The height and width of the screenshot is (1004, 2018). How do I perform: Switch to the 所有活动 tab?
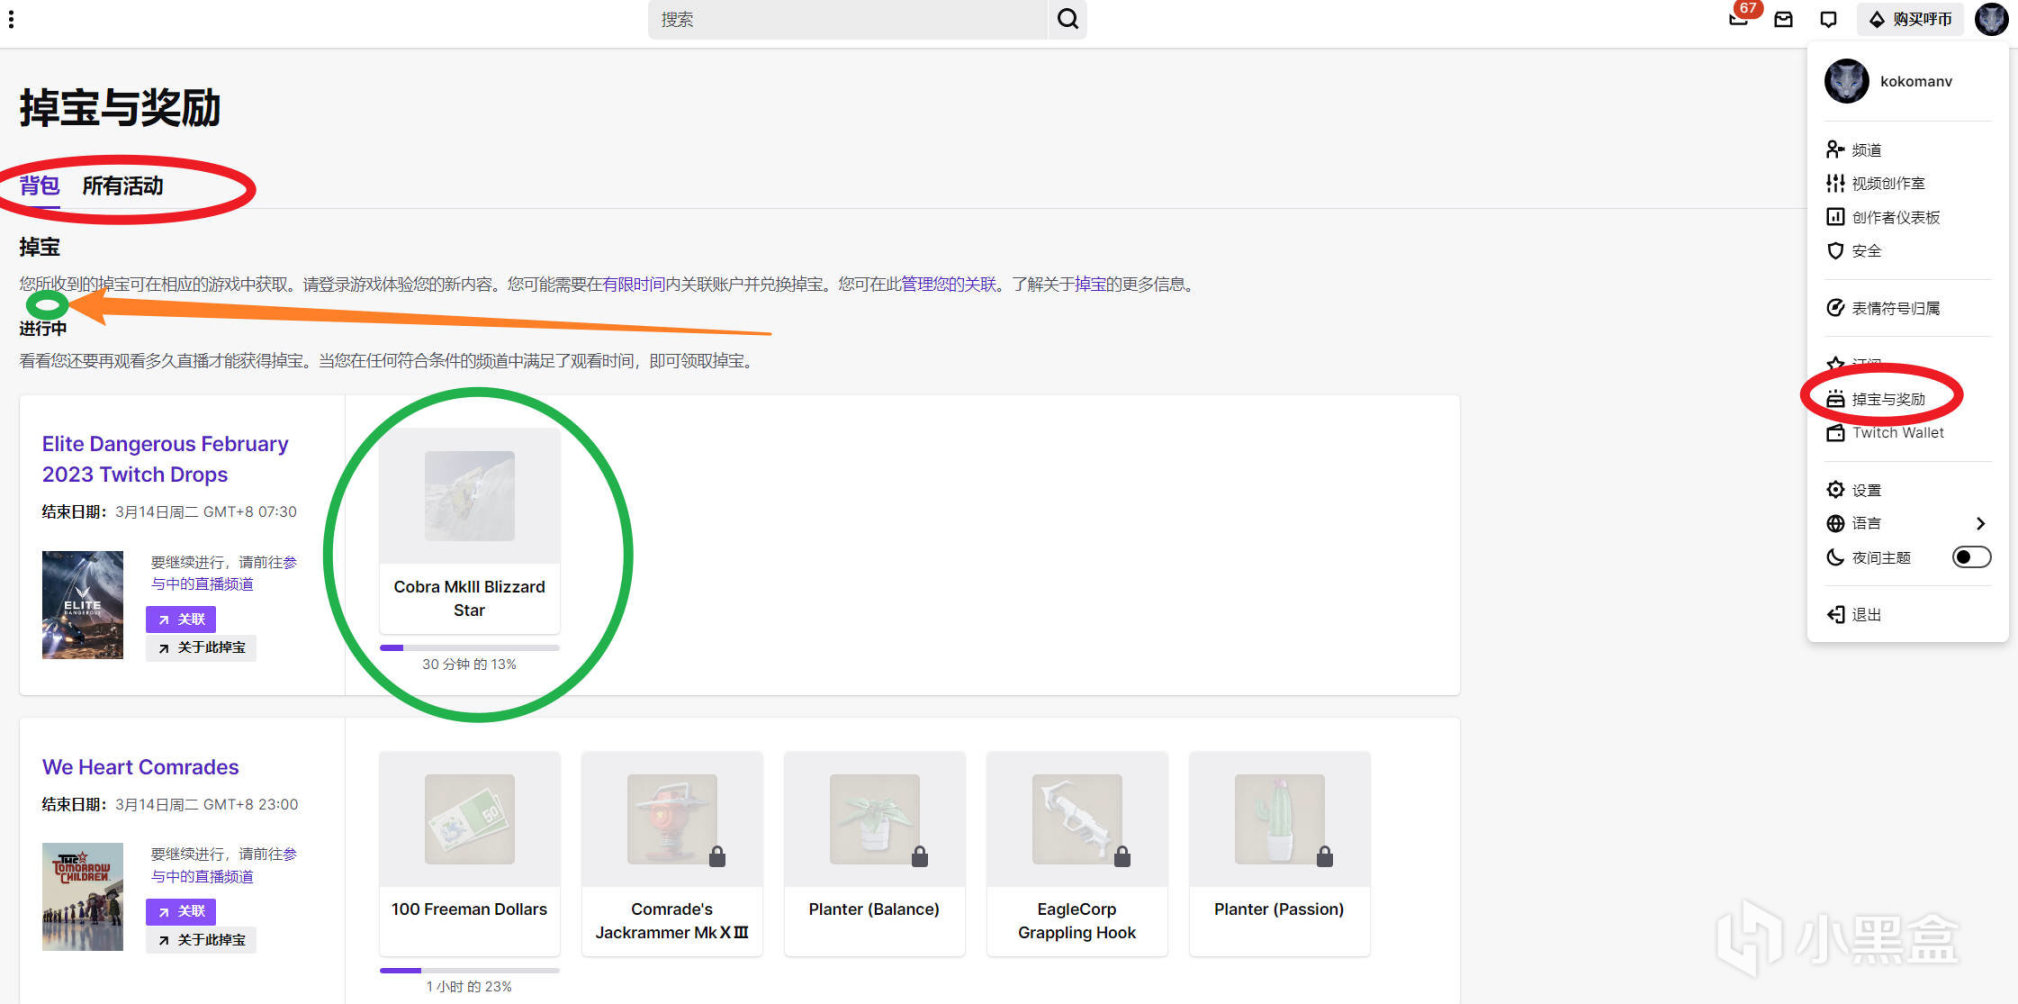(122, 186)
